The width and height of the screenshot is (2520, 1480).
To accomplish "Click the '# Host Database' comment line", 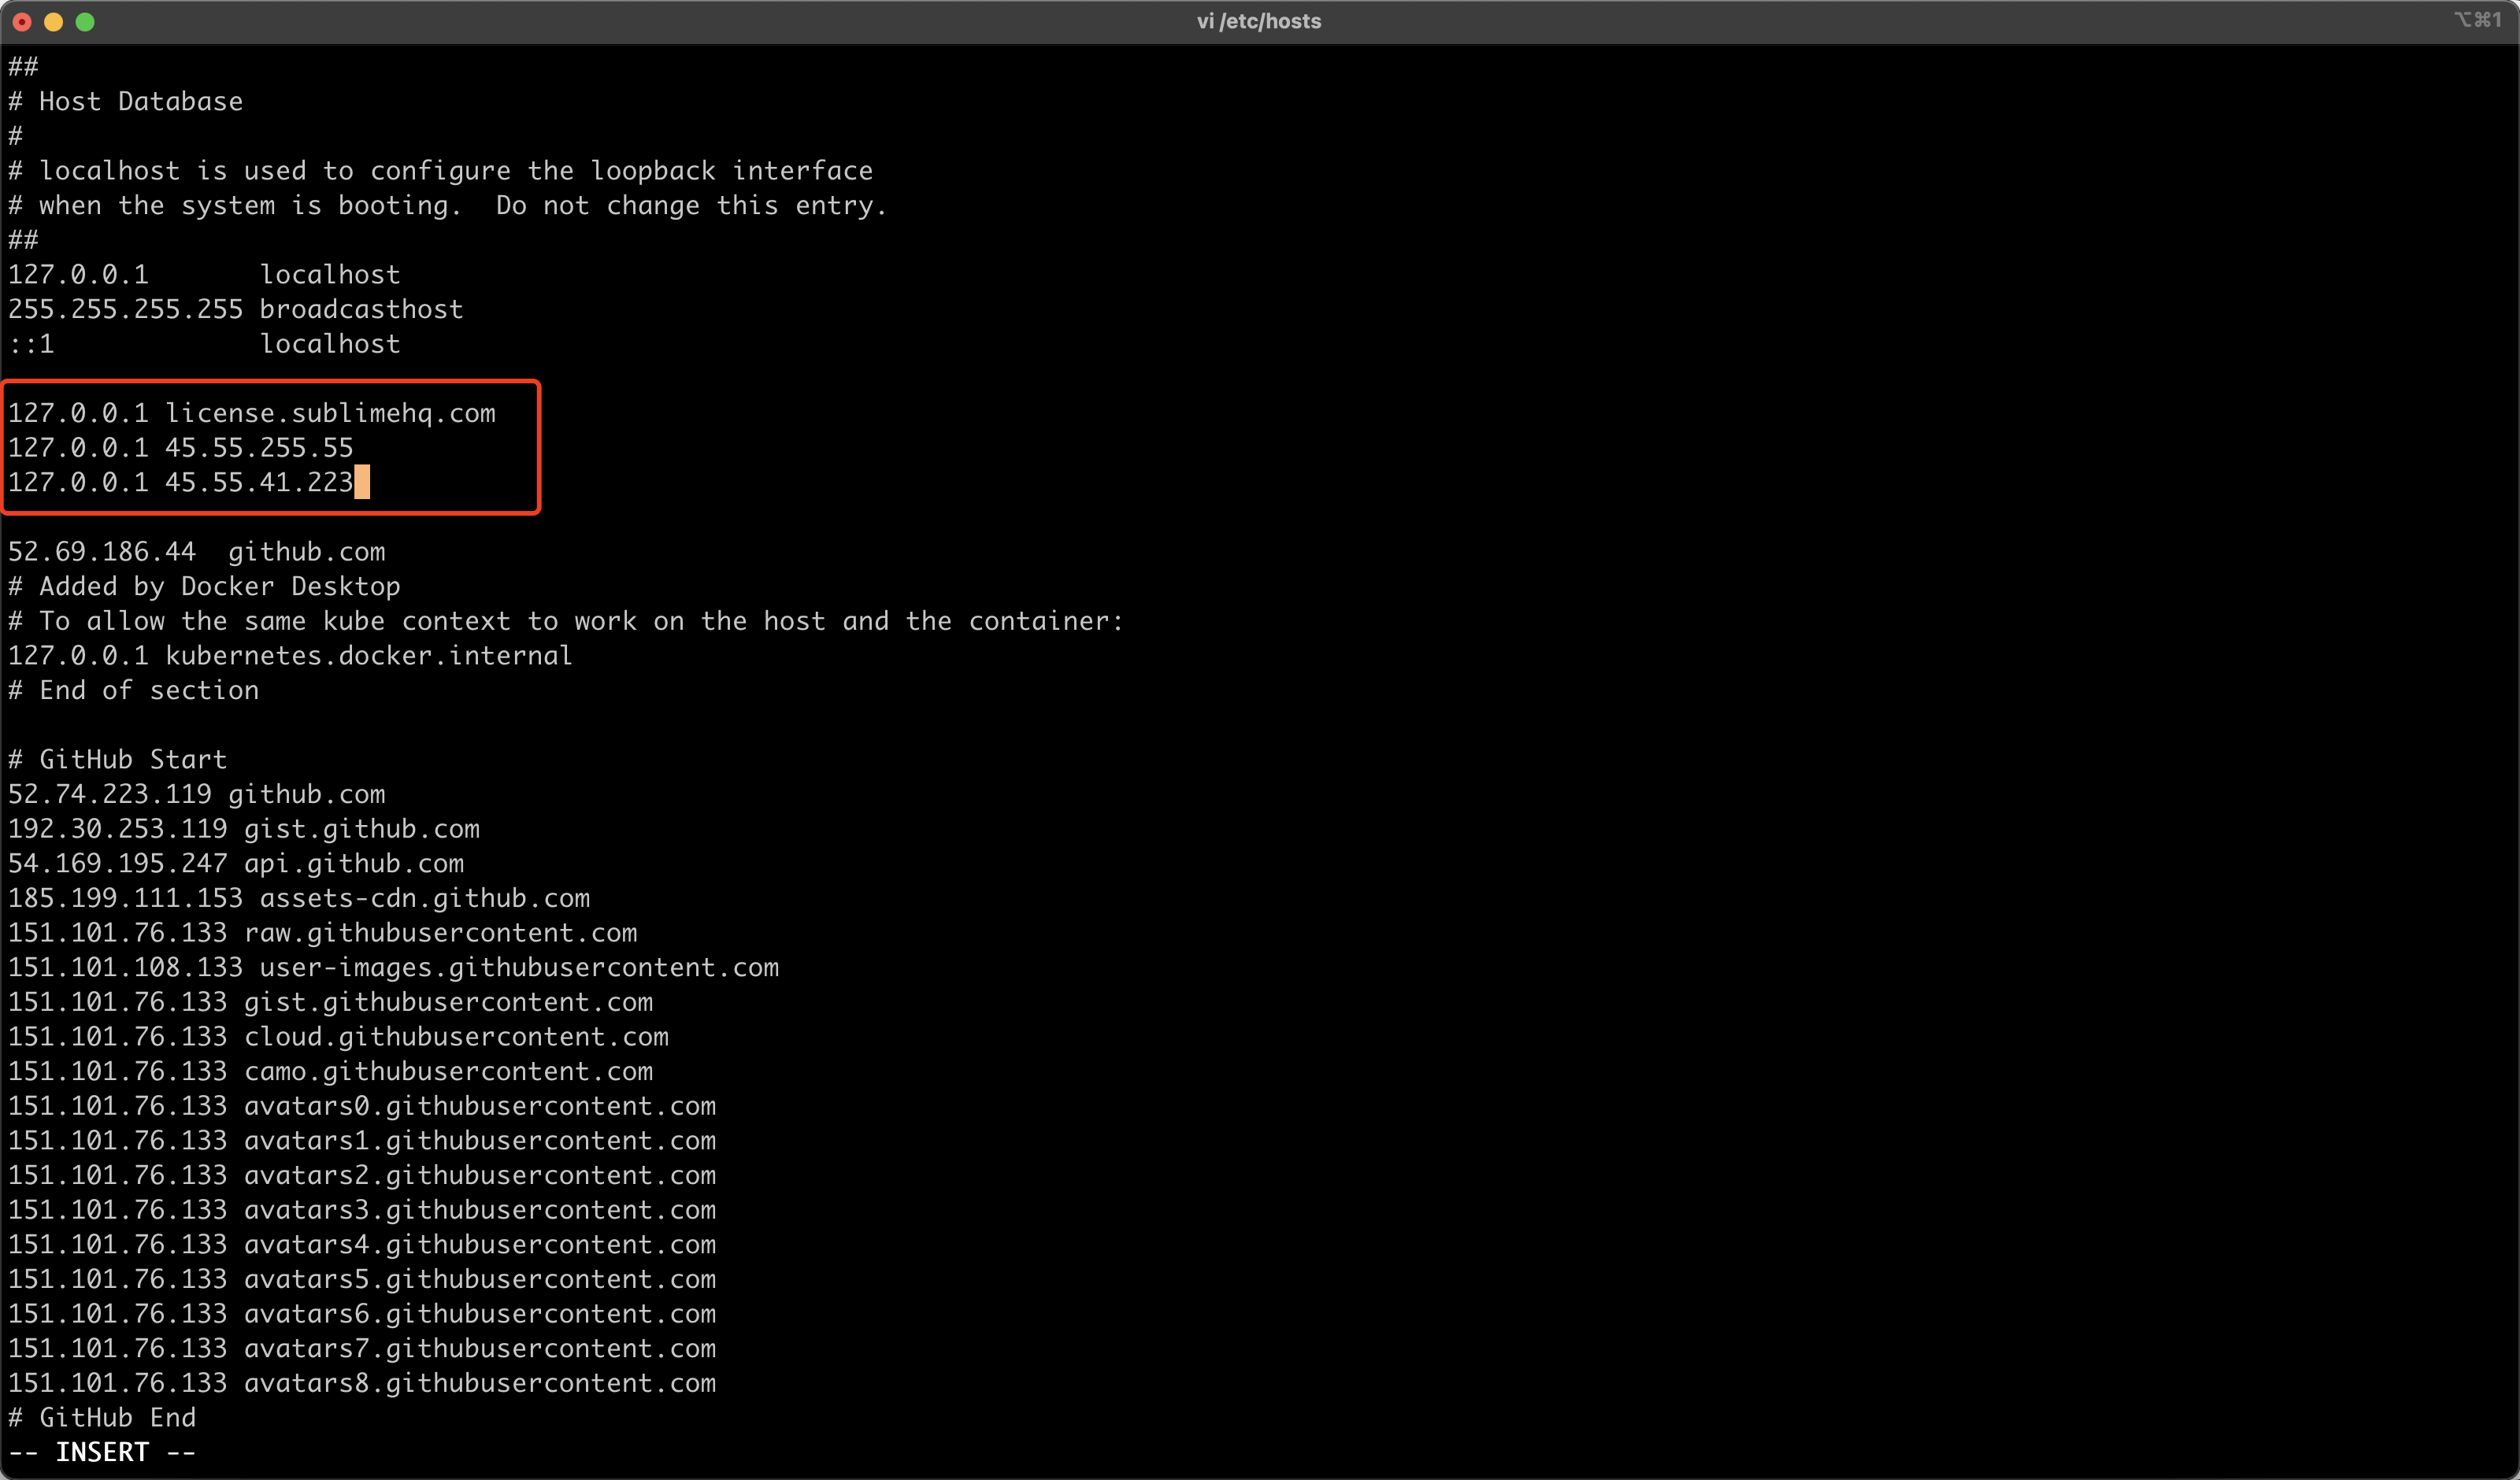I will (x=126, y=101).
